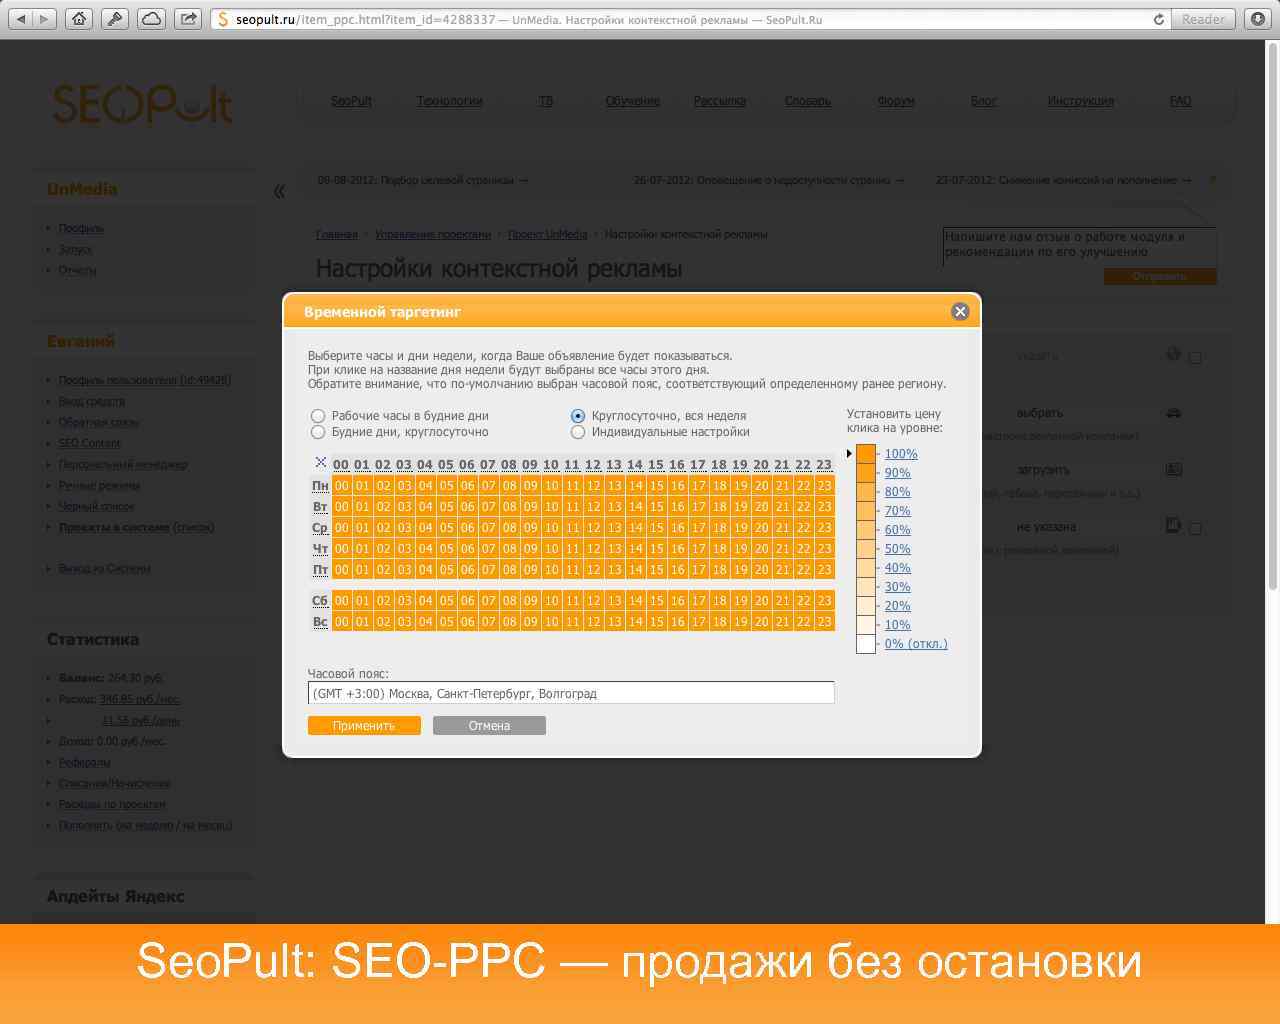Image resolution: width=1280 pixels, height=1024 pixels.
Task: Select the Рабочие часы в будние дни option
Action: point(318,416)
